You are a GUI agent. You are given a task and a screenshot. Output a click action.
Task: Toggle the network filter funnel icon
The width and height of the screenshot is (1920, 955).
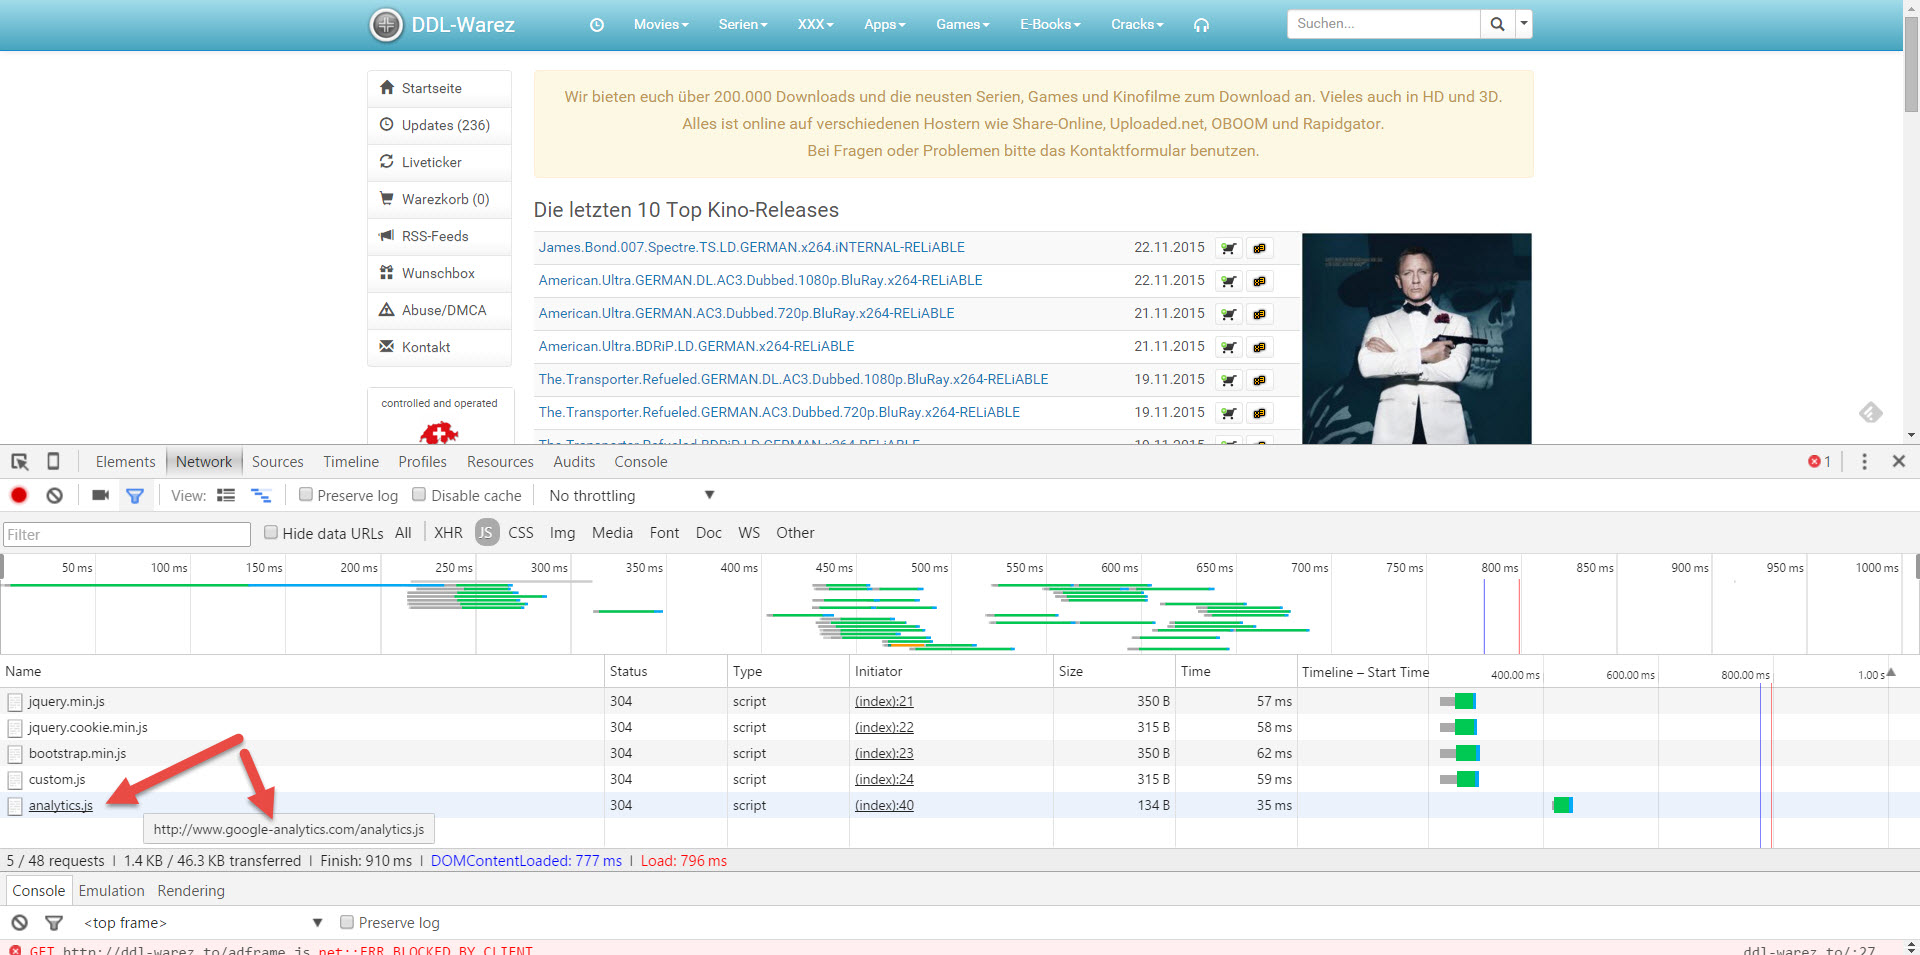[x=135, y=495]
